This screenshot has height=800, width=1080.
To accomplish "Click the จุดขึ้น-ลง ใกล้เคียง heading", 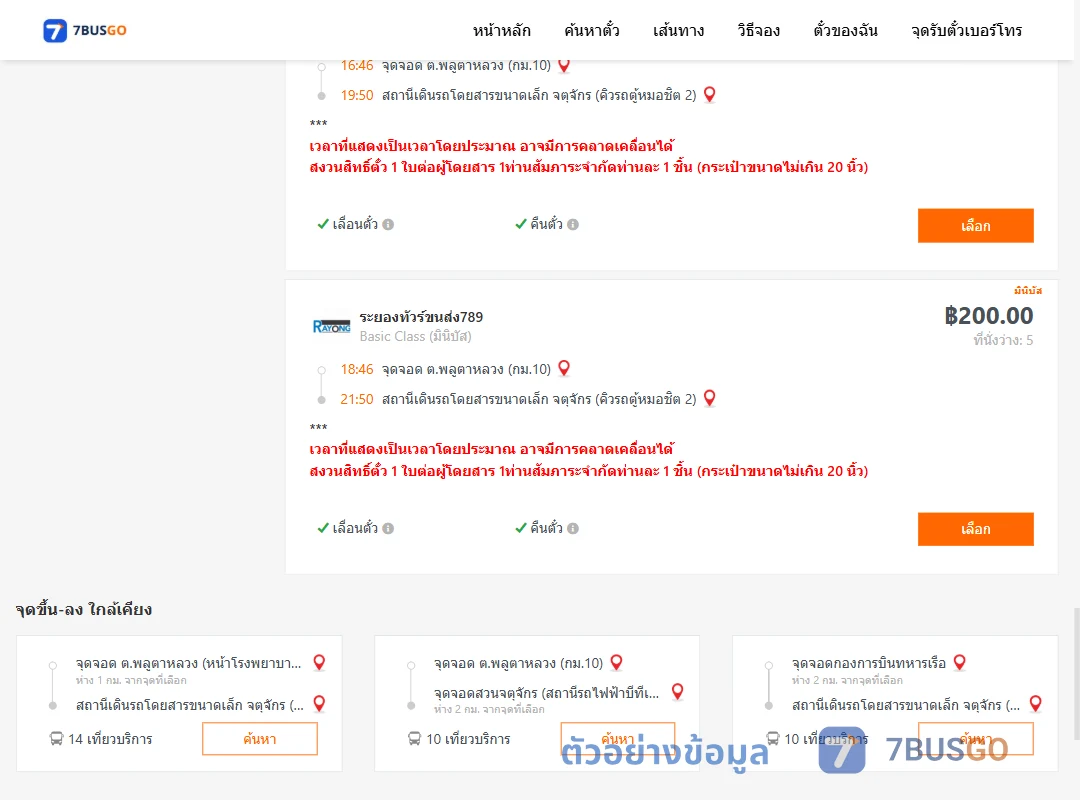I will pos(83,609).
